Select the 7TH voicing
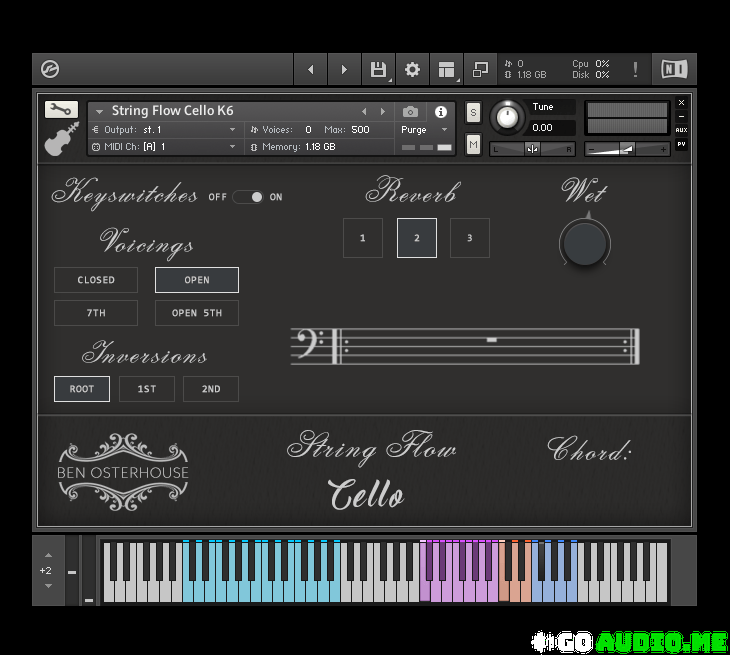The width and height of the screenshot is (730, 655). click(96, 313)
